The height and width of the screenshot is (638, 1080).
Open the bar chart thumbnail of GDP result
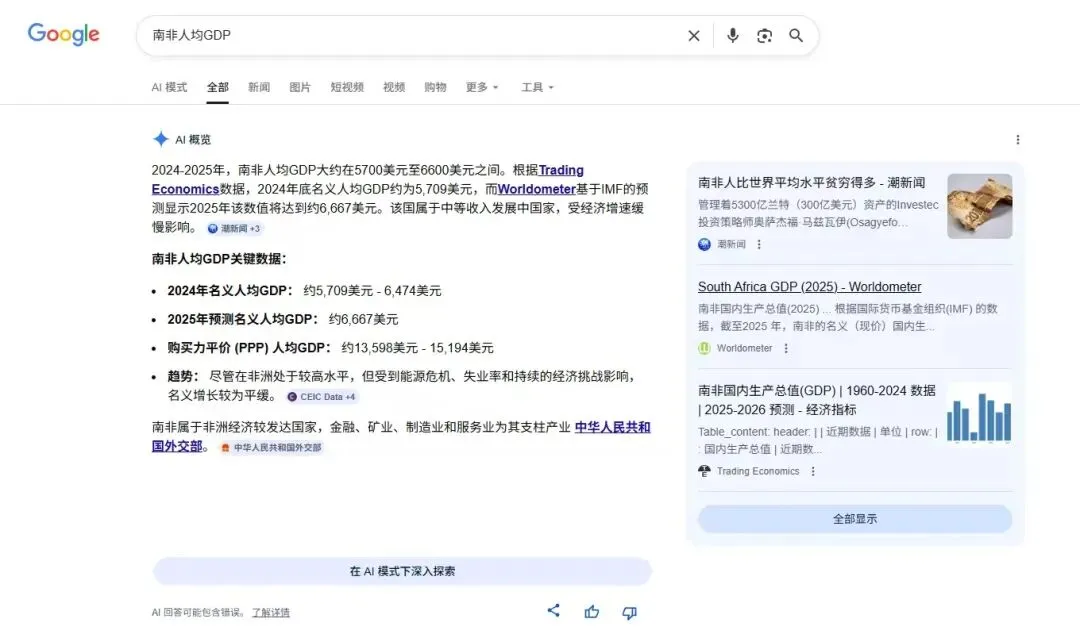click(979, 415)
